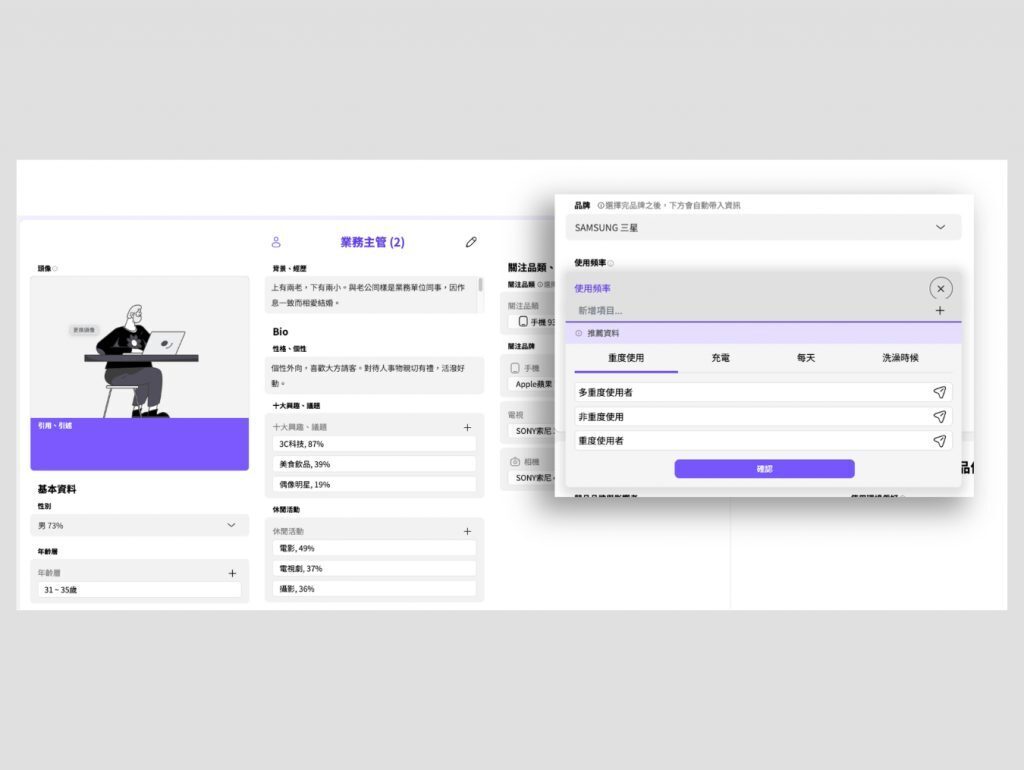Click the scrollbar of 背景、經歷 text box

pyautogui.click(x=481, y=285)
